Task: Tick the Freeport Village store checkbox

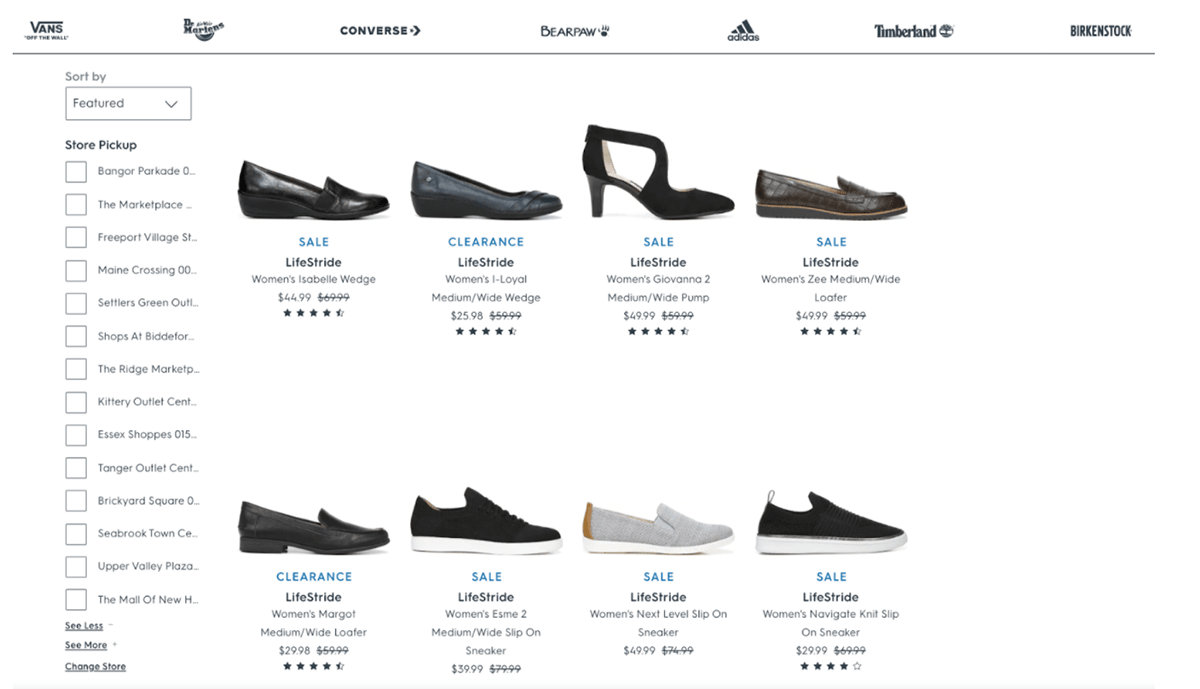Action: click(76, 238)
